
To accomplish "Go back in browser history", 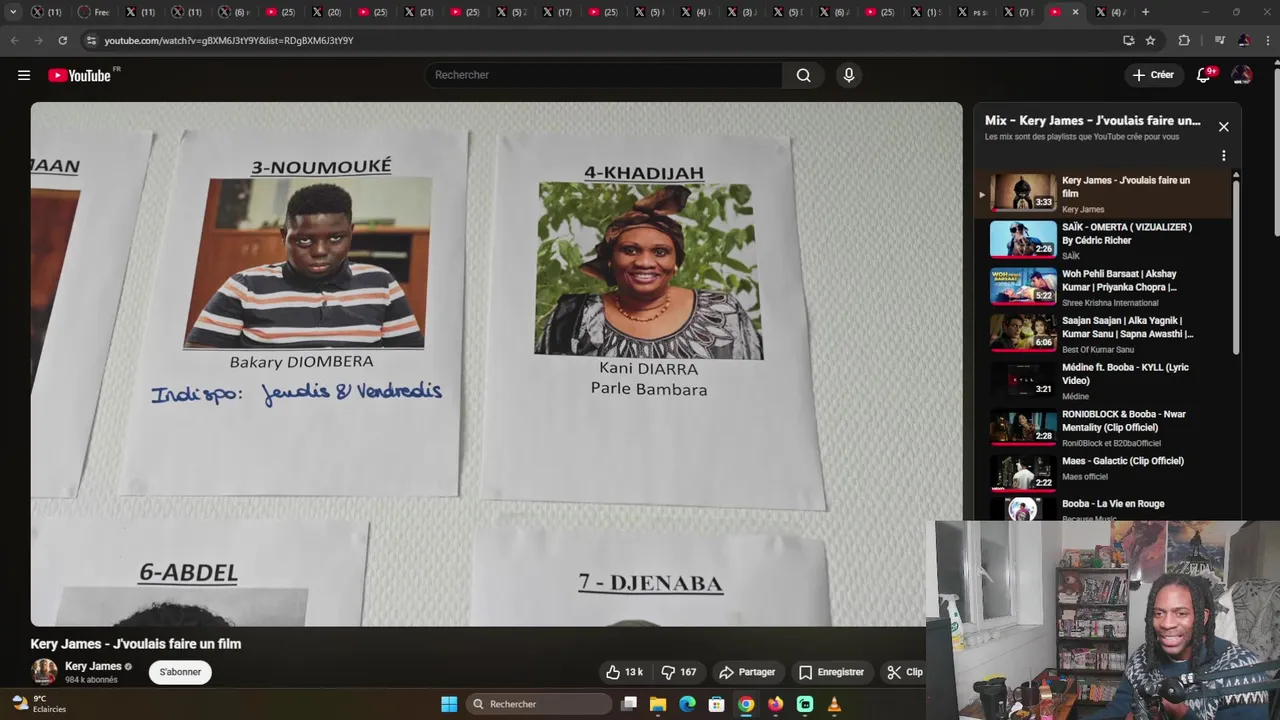I will point(14,40).
